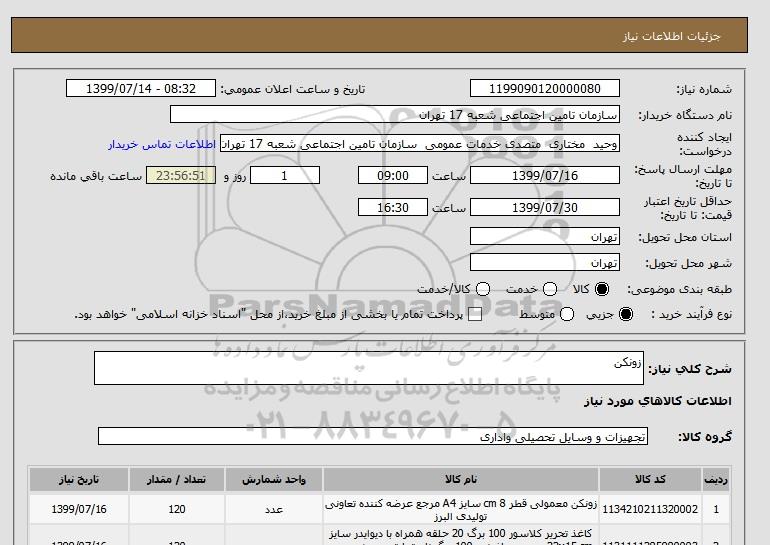
Task: Click the validity time 16:30 field
Action: pos(393,207)
